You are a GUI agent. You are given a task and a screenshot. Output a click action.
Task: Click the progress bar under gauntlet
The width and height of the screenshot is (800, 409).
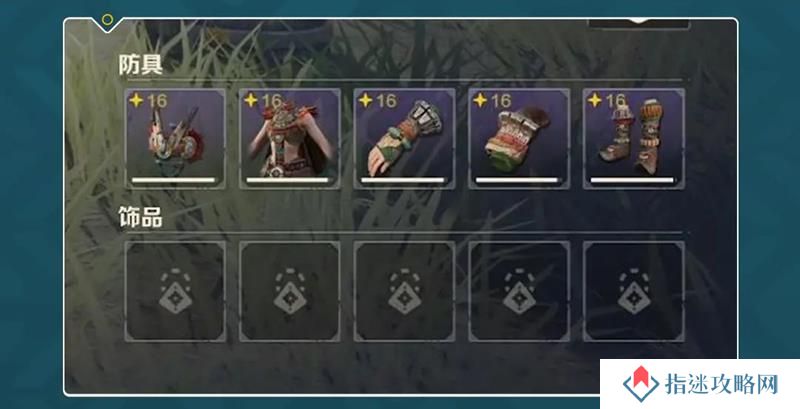pyautogui.click(x=402, y=180)
